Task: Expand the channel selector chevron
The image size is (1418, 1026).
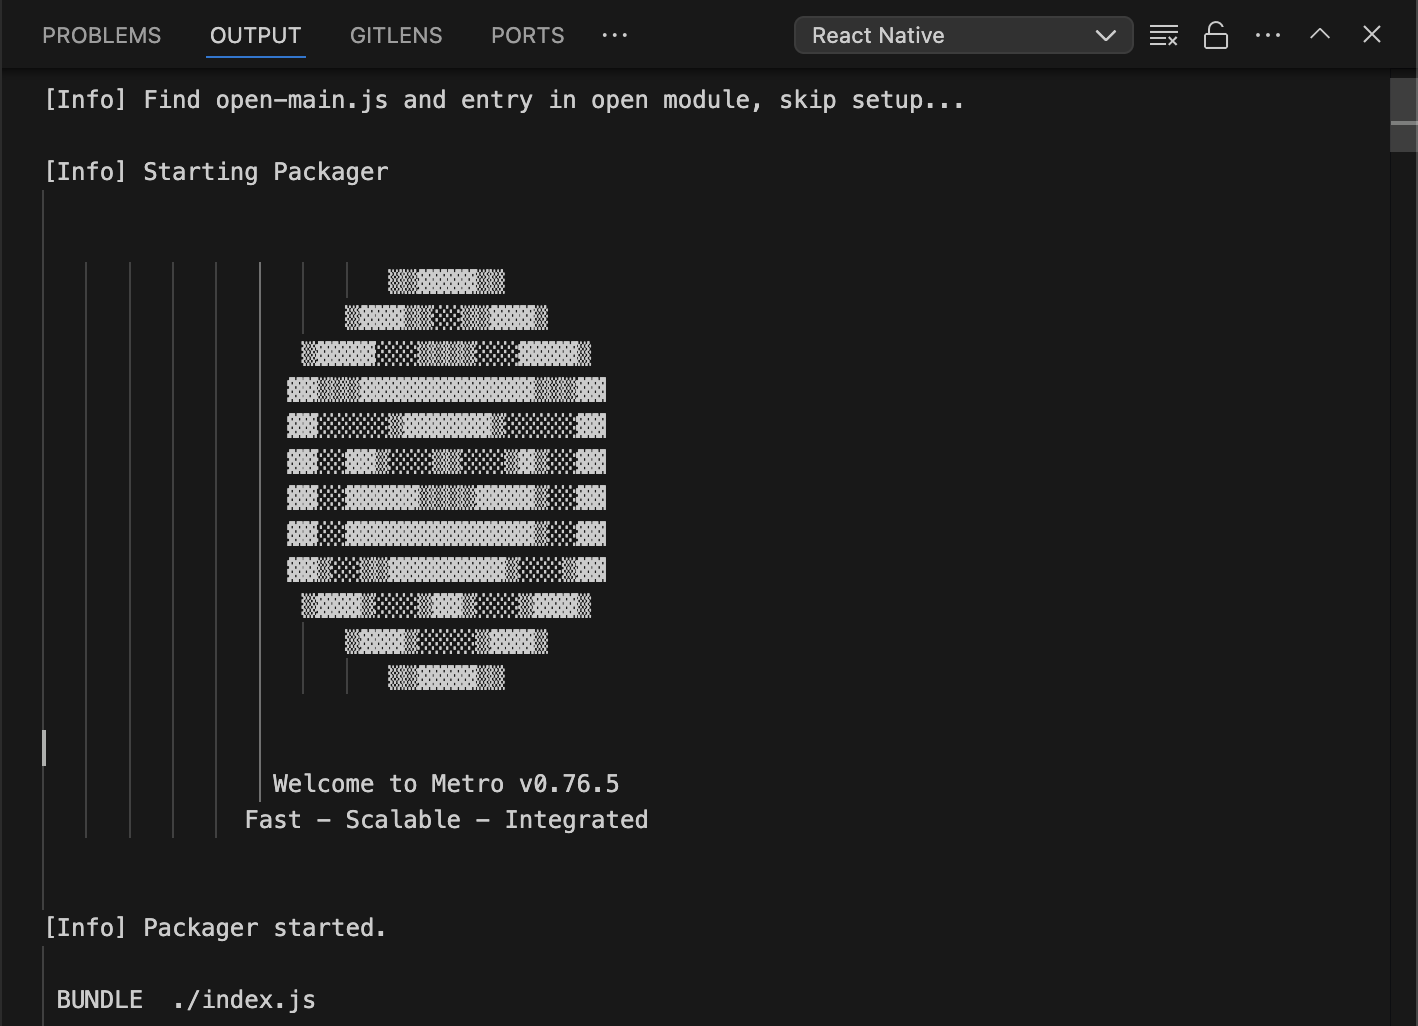Action: point(1106,35)
